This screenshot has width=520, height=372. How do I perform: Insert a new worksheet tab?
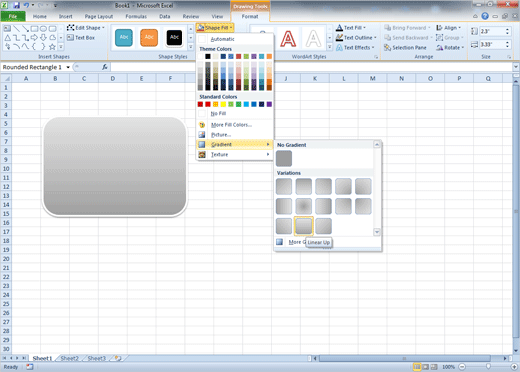pos(118,358)
